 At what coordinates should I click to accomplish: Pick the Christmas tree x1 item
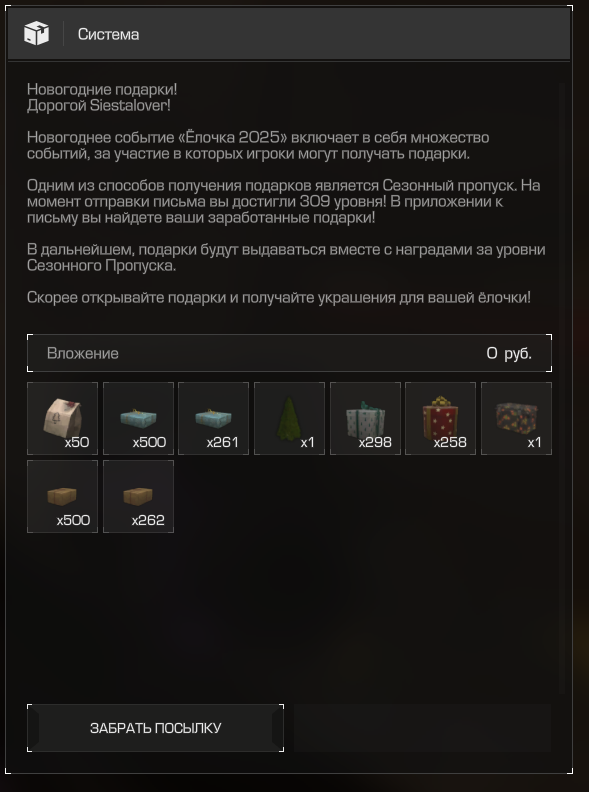[289, 418]
